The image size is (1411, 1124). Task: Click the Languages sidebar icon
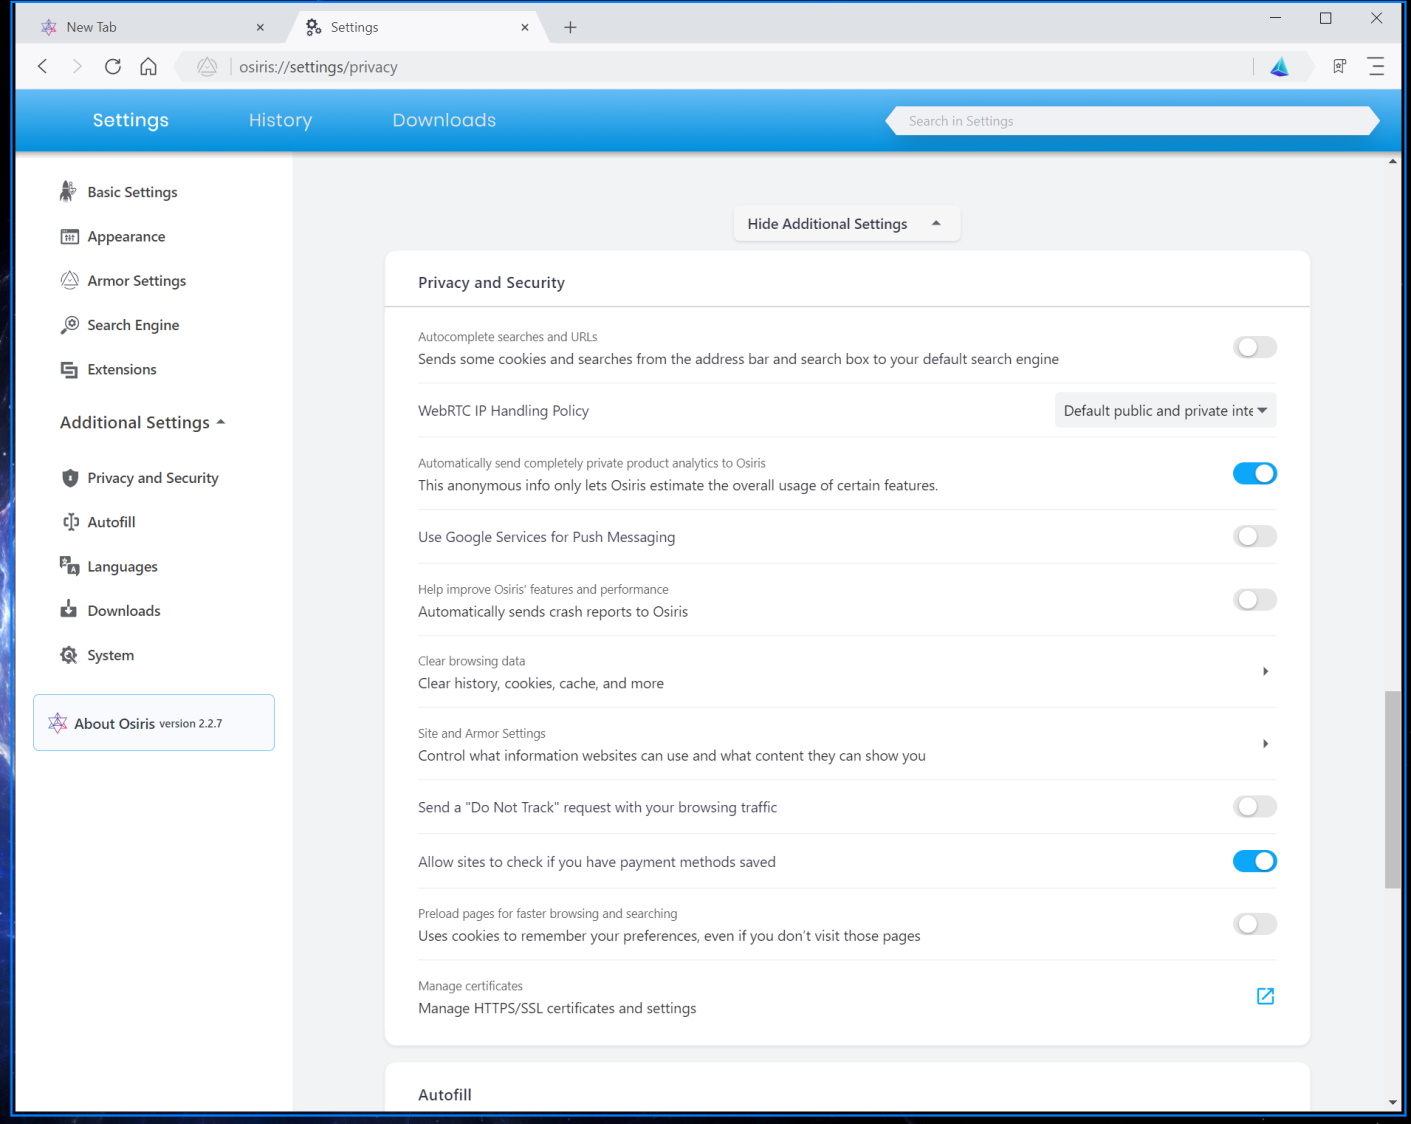pos(69,566)
